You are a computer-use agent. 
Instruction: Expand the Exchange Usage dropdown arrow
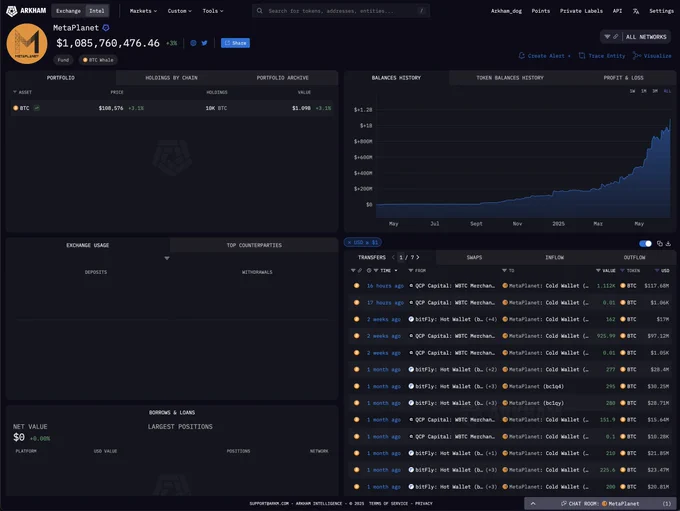pos(167,258)
